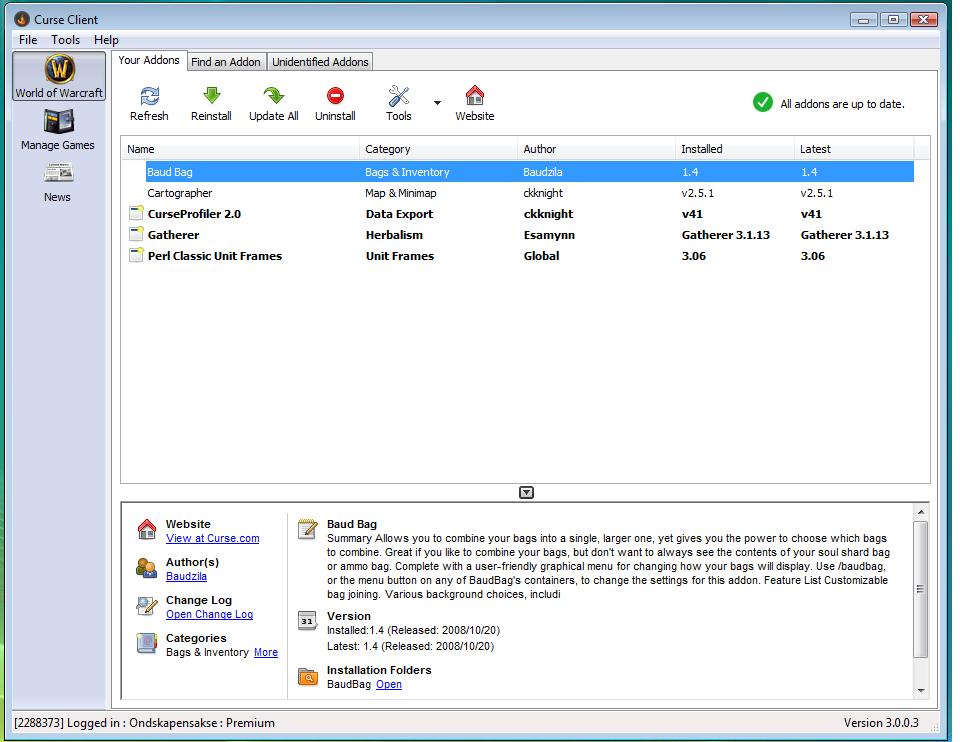Sort by Author column header

(596, 149)
